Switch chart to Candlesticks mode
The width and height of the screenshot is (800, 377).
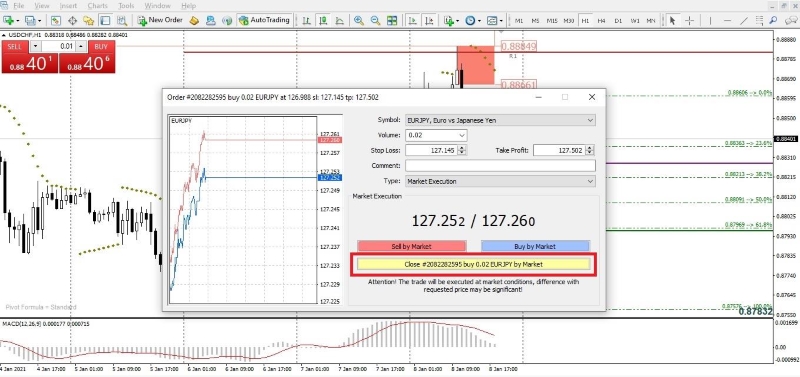(x=322, y=20)
